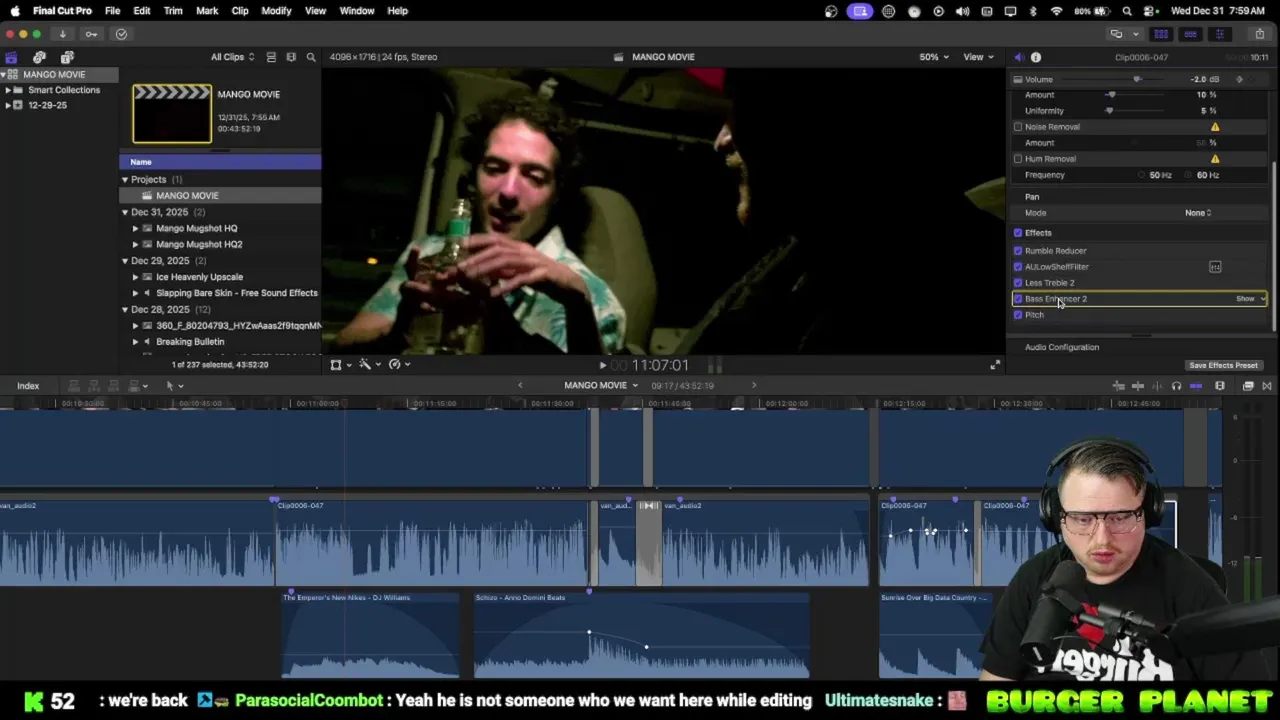The image size is (1280, 720).
Task: Toggle the timeline panel layout button
Action: (1190, 34)
